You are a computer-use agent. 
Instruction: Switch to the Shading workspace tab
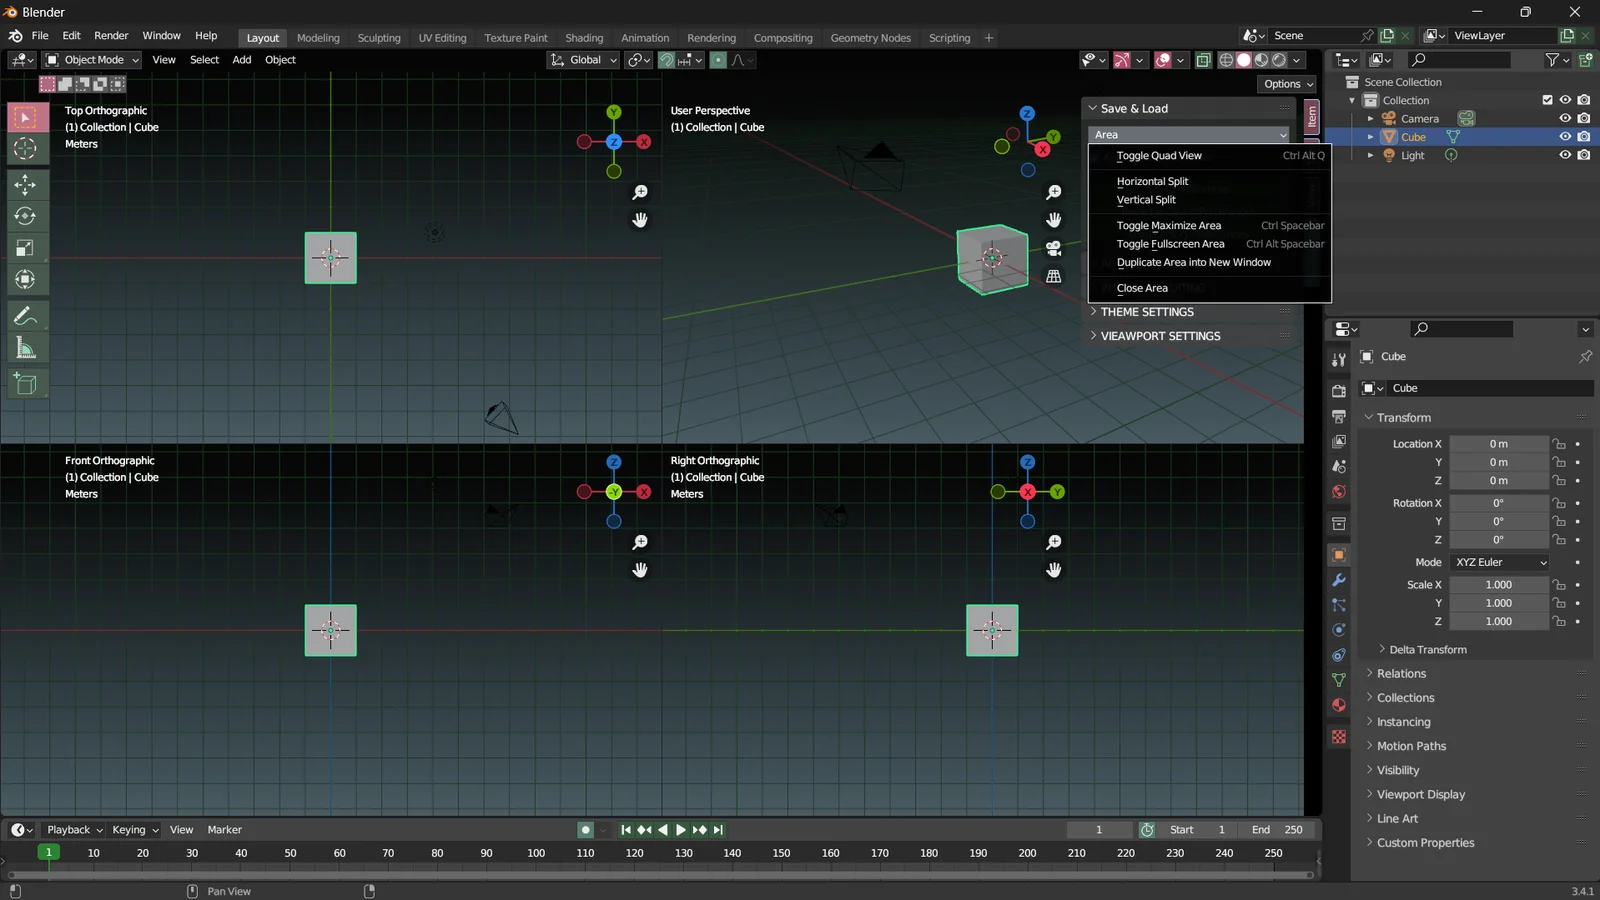point(584,37)
